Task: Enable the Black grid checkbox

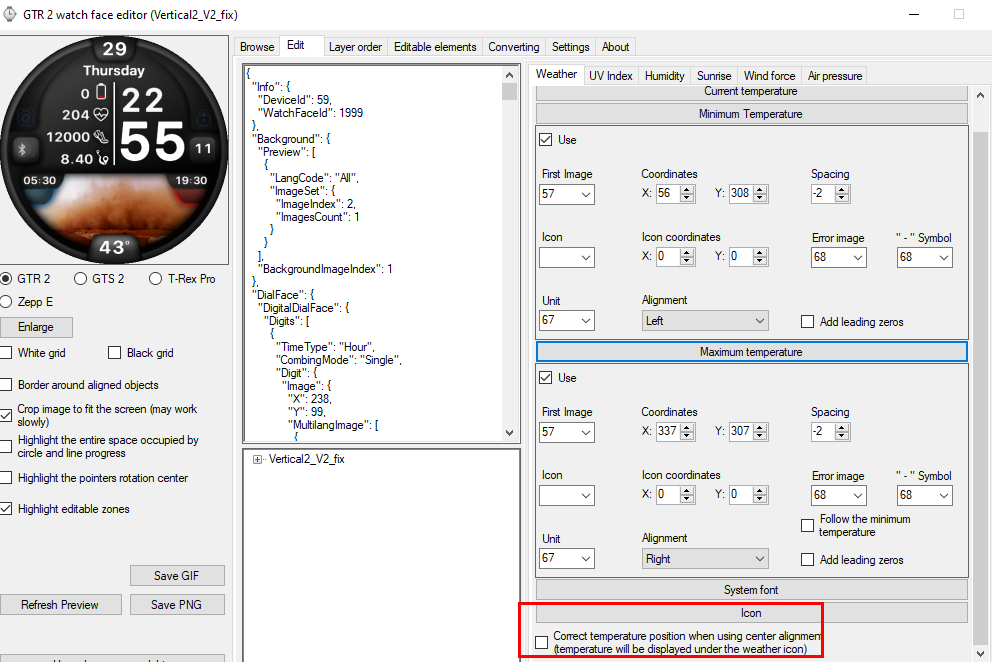Action: point(114,353)
